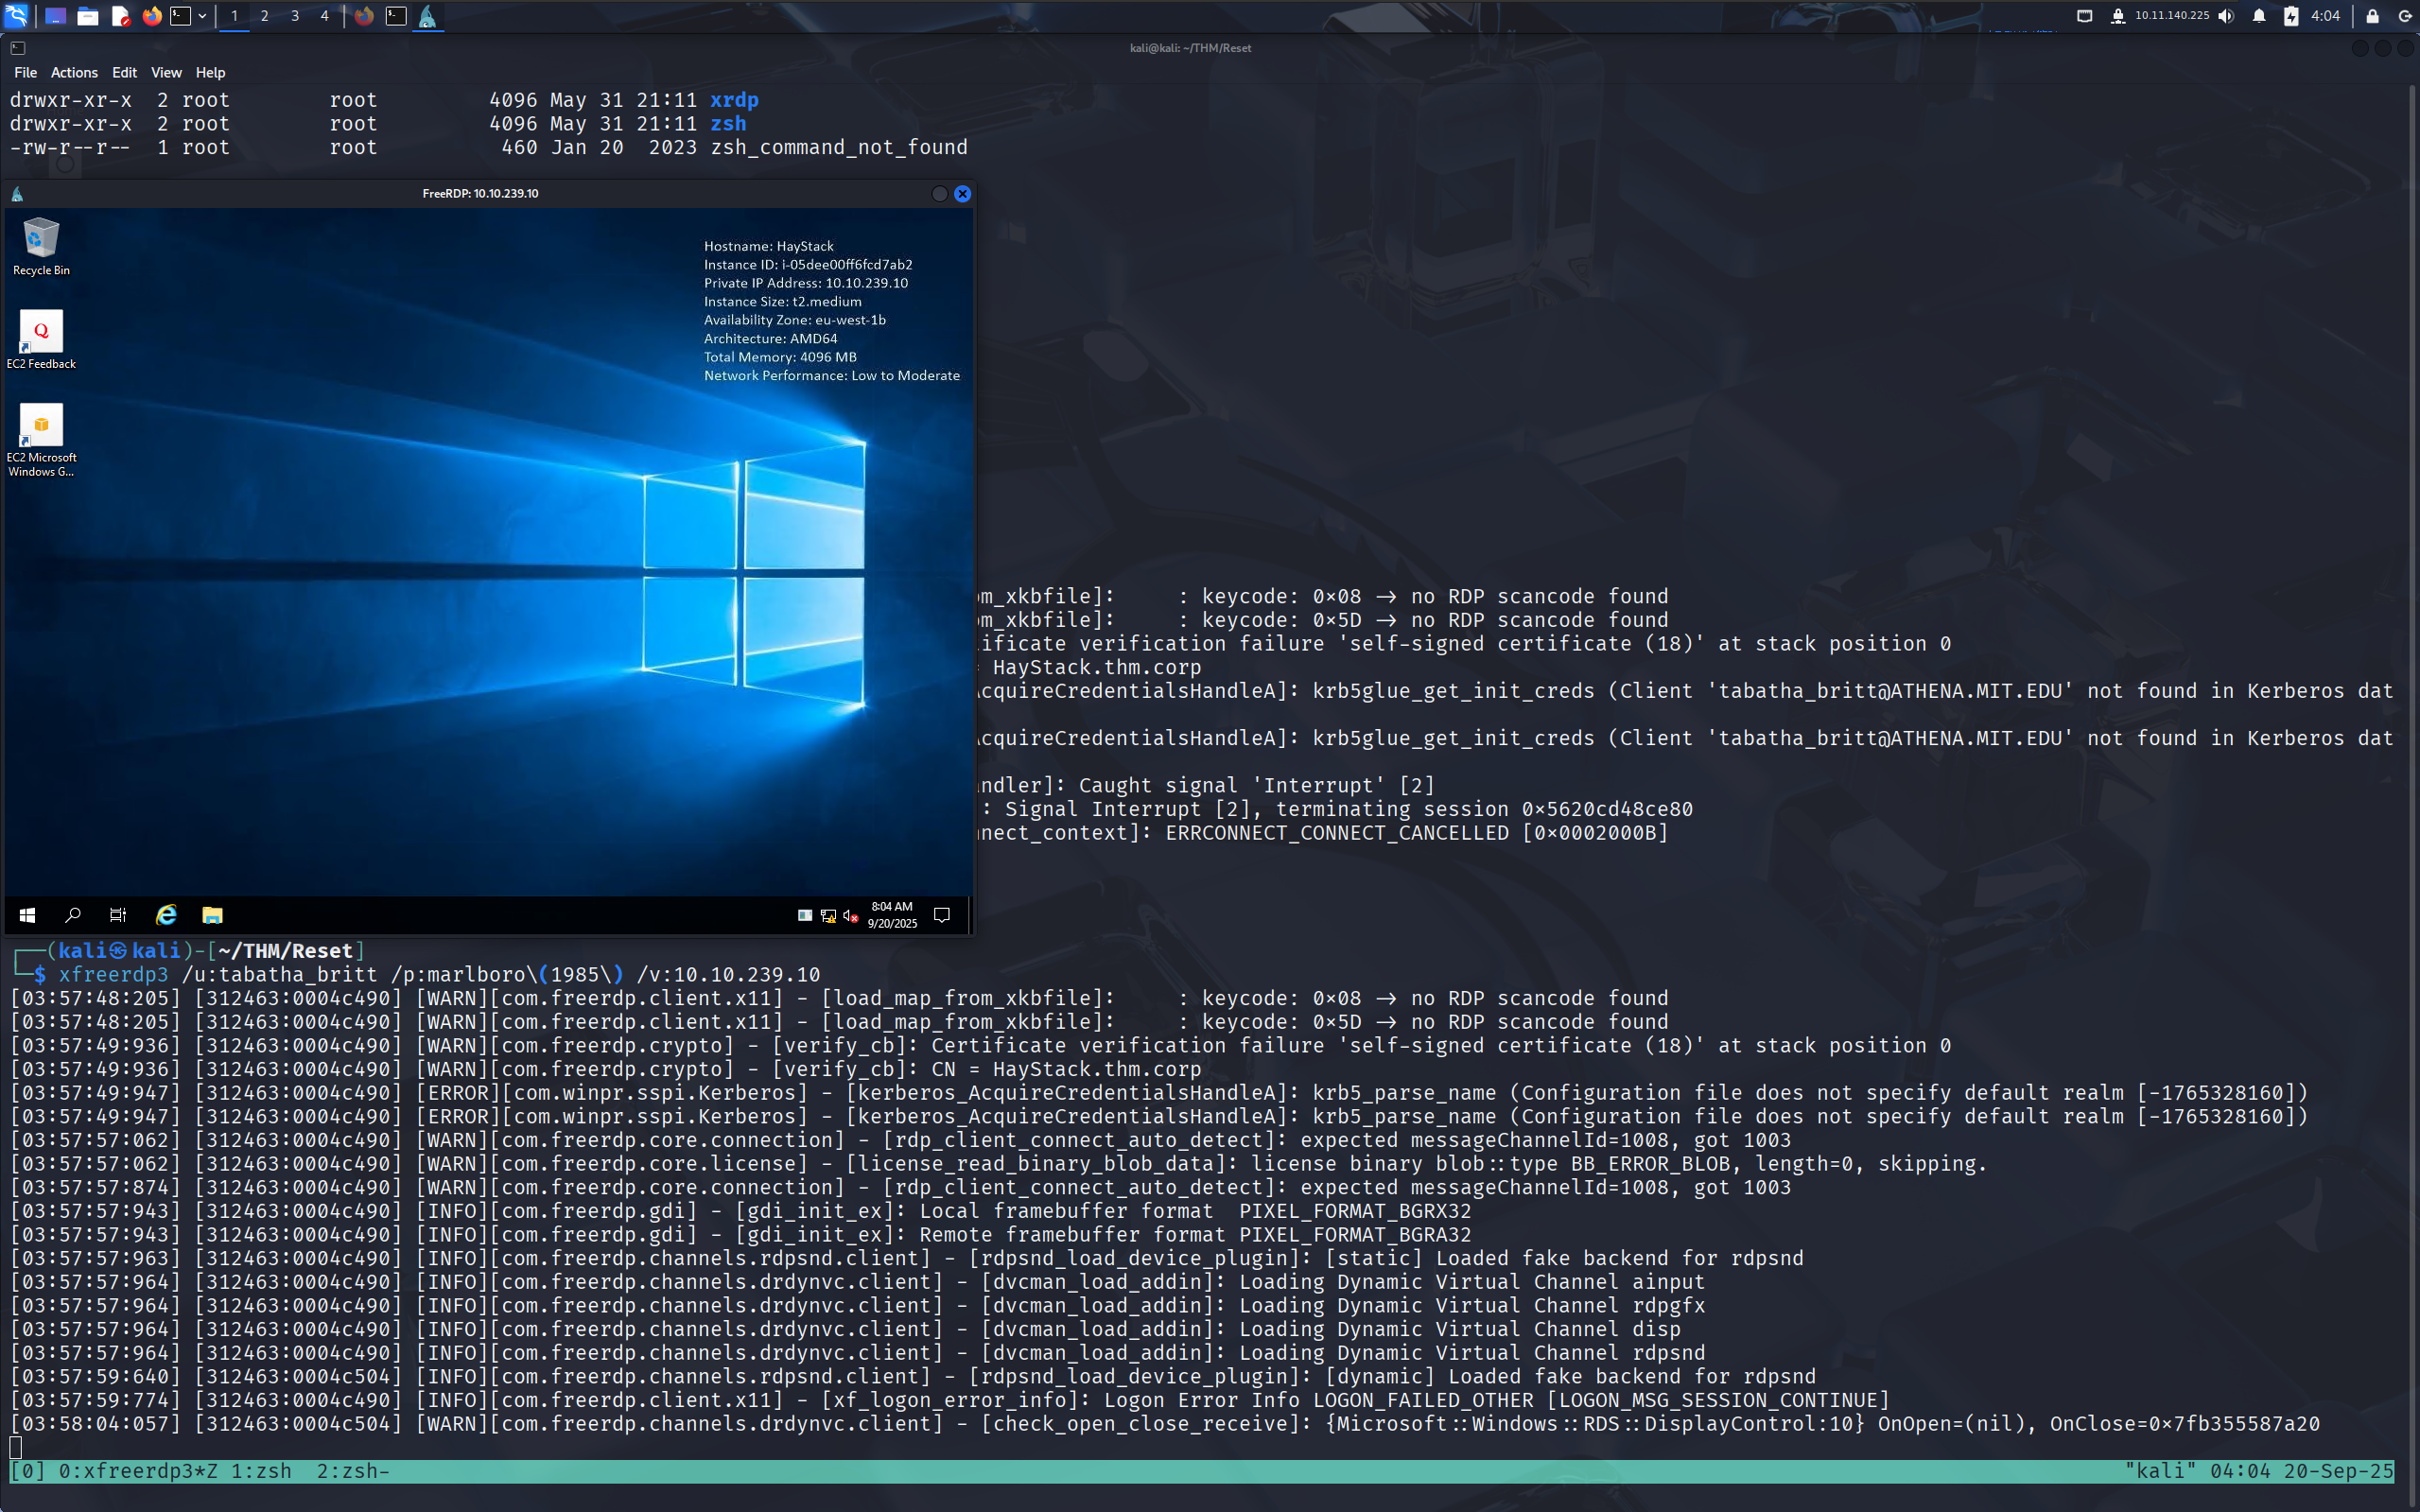Open the Kali applications menu

[x=17, y=15]
